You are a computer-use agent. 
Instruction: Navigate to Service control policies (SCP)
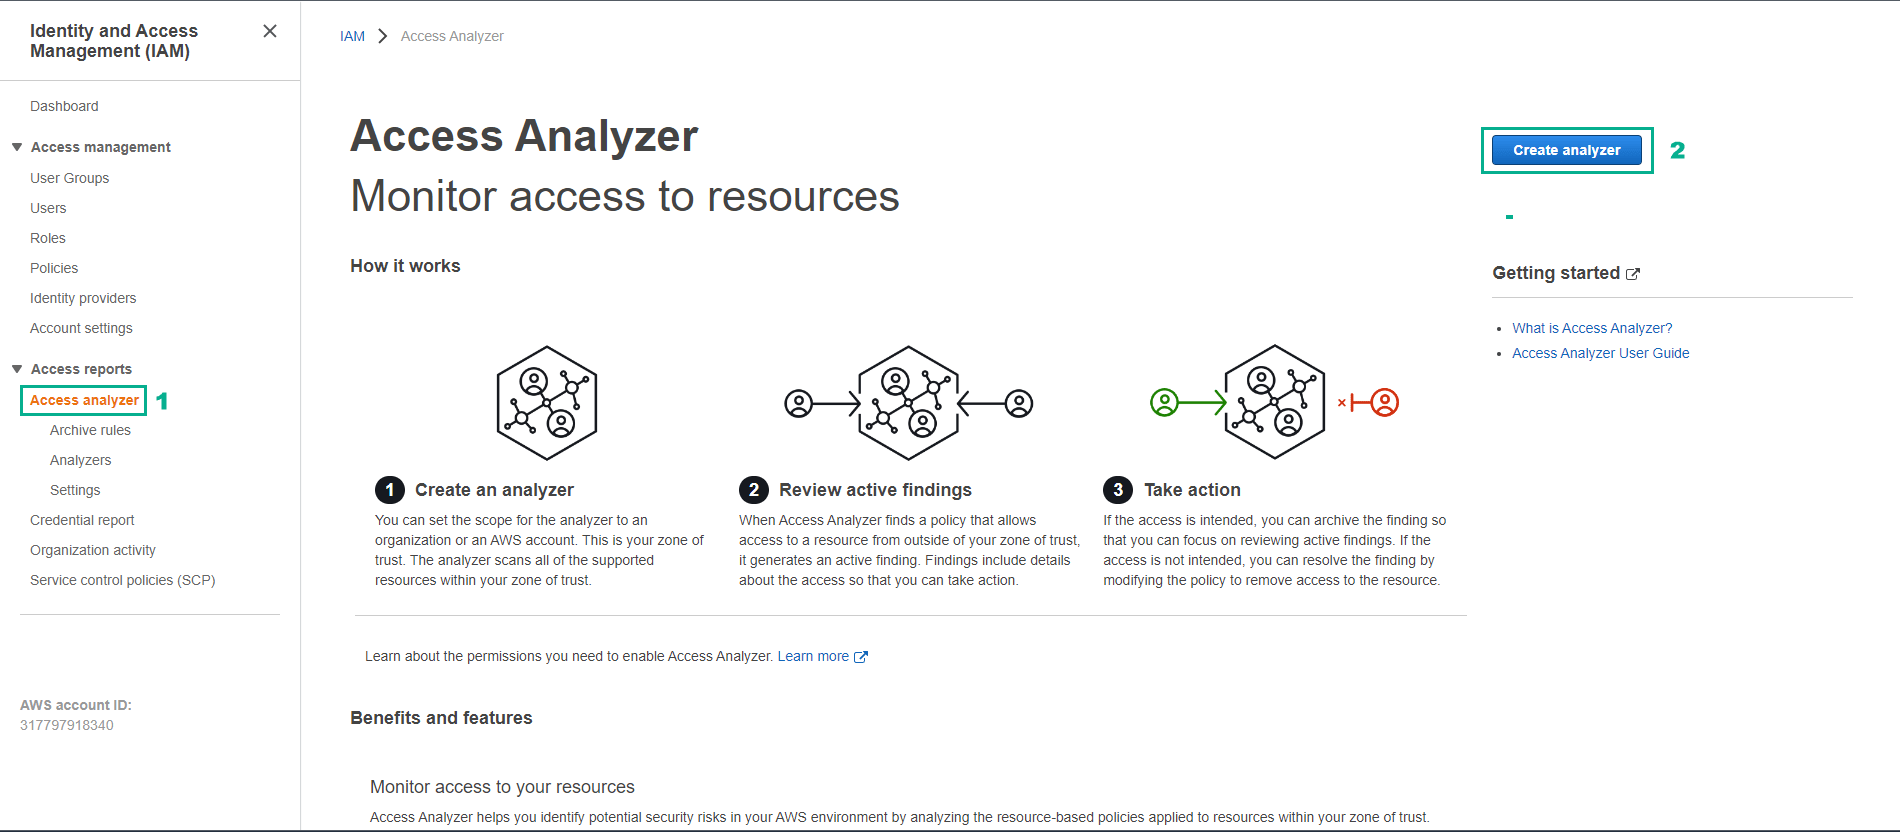point(122,579)
